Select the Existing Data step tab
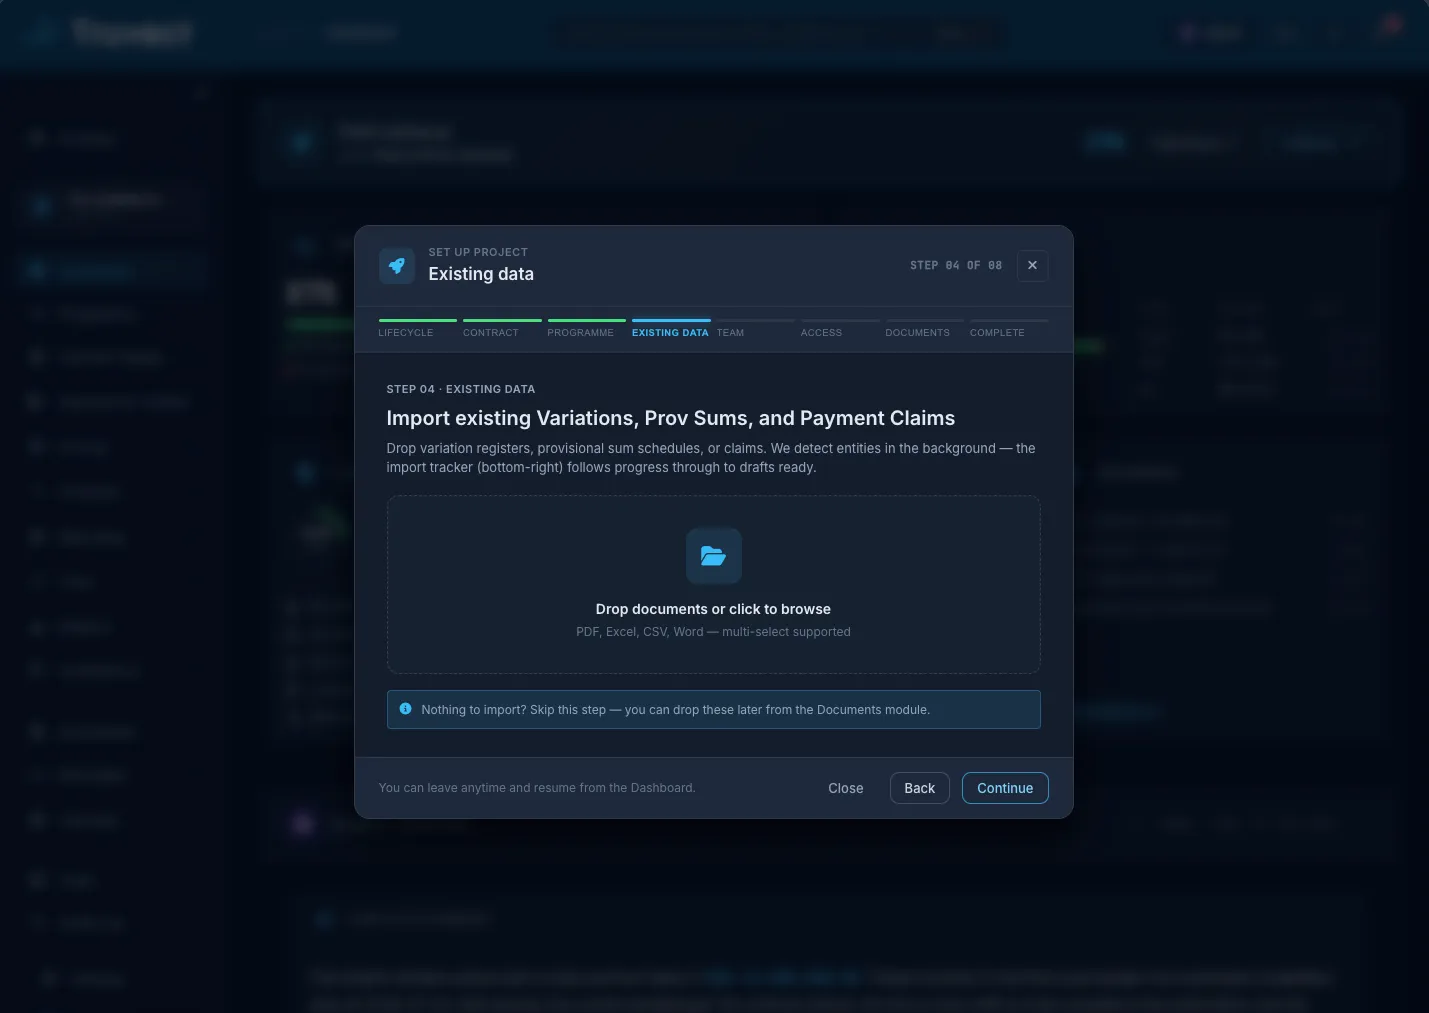1429x1013 pixels. (671, 329)
